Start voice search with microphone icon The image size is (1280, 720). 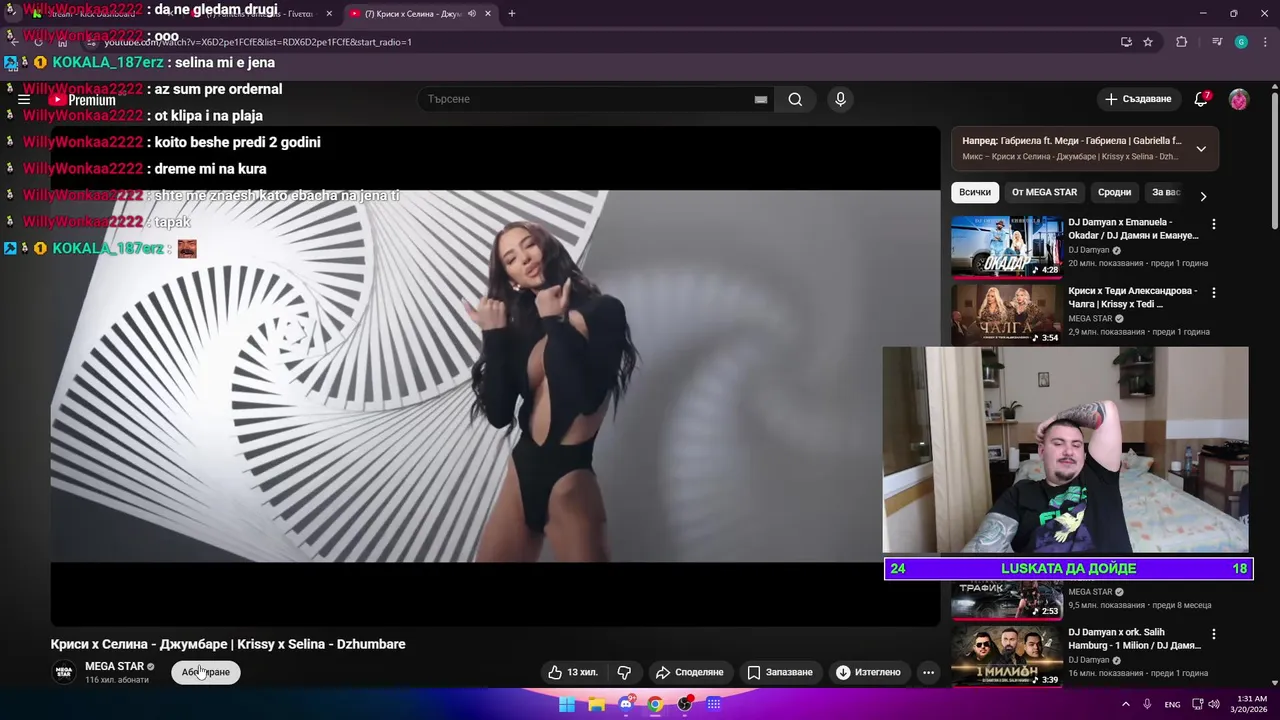pos(840,99)
